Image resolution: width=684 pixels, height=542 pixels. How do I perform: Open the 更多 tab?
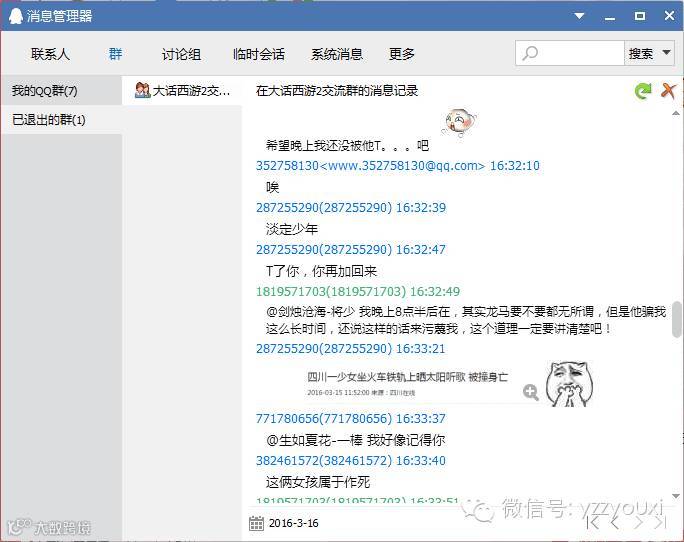(x=402, y=54)
